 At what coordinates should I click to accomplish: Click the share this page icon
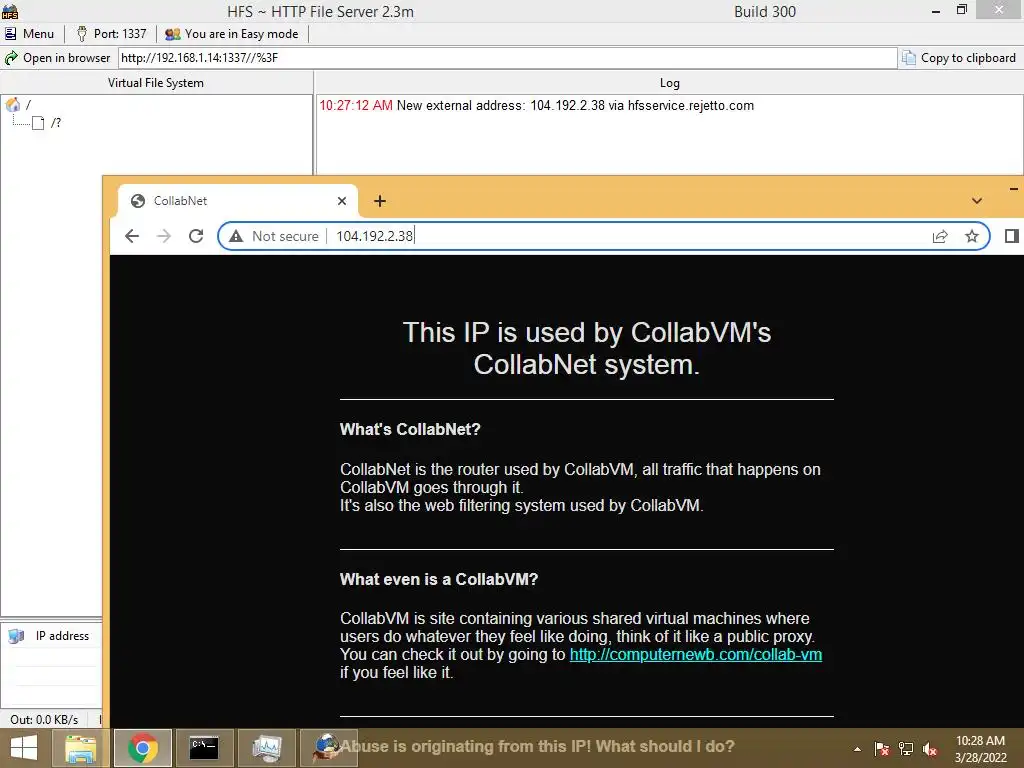[x=940, y=236]
